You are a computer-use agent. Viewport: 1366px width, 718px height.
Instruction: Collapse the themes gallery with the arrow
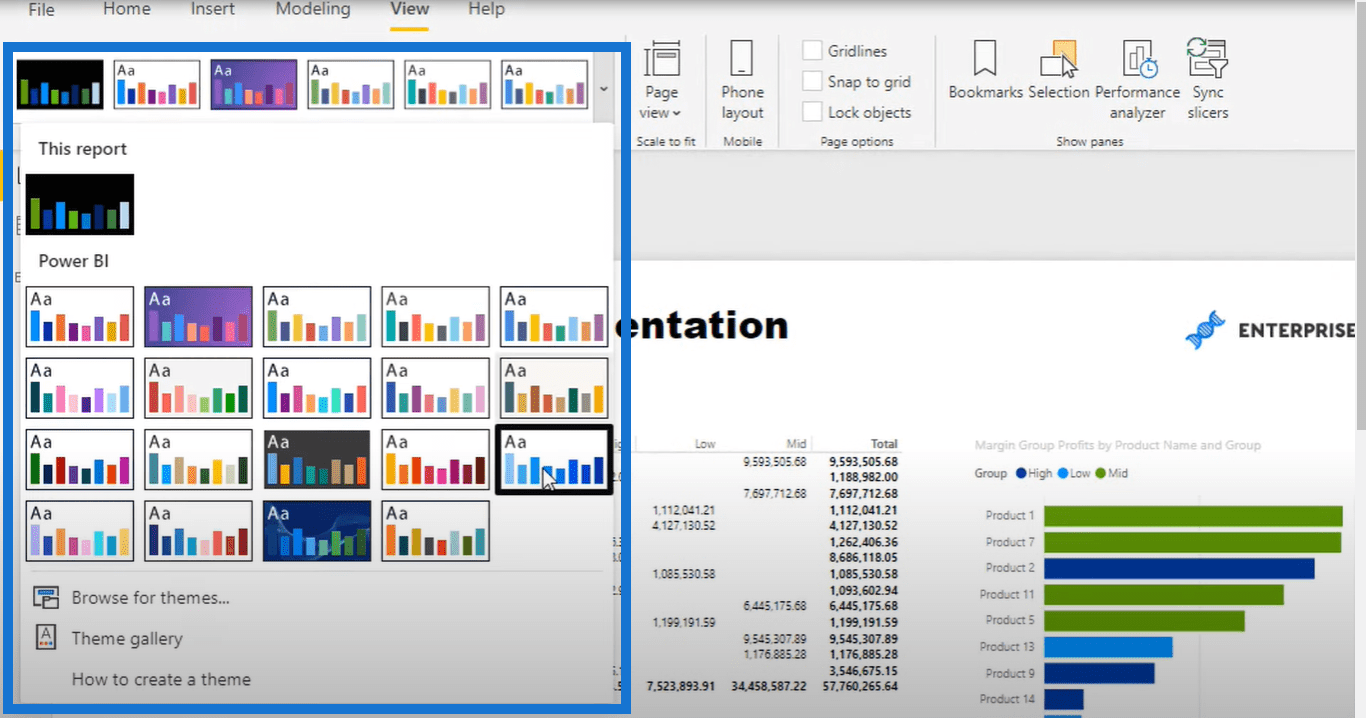tap(603, 89)
